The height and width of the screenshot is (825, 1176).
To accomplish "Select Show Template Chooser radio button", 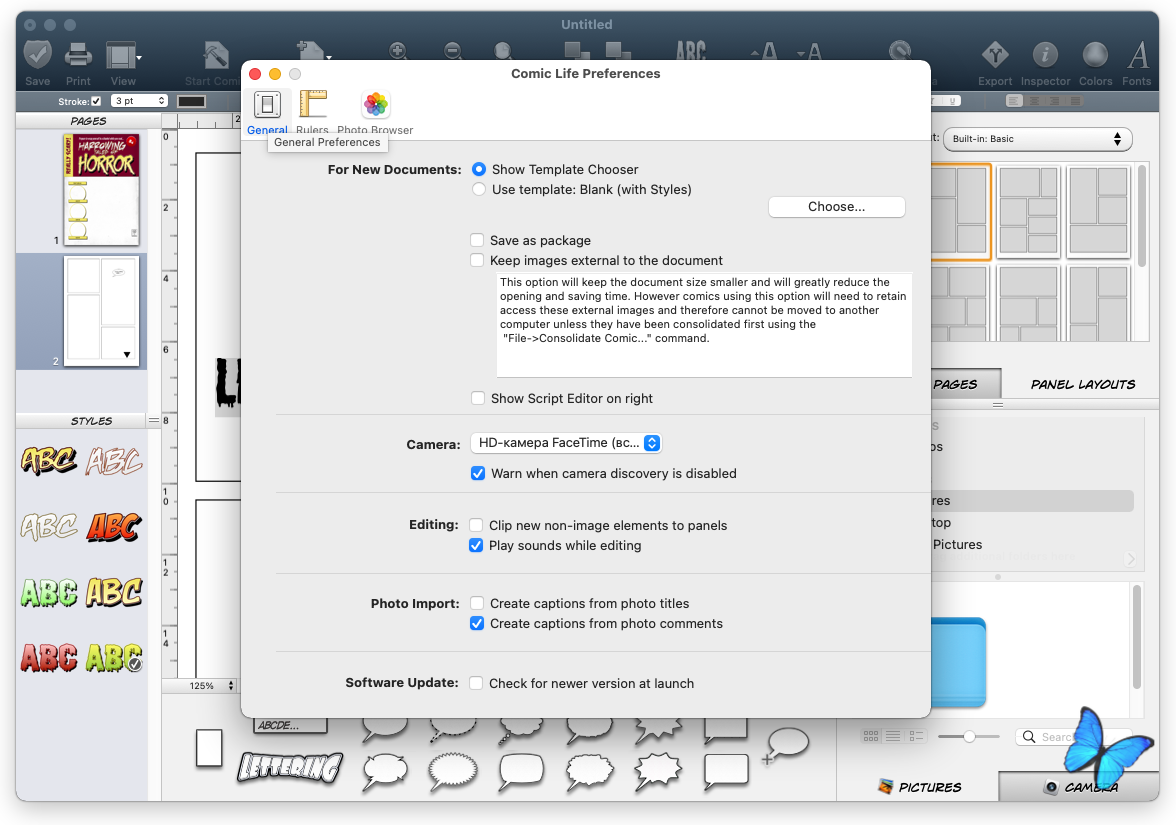I will coord(478,170).
